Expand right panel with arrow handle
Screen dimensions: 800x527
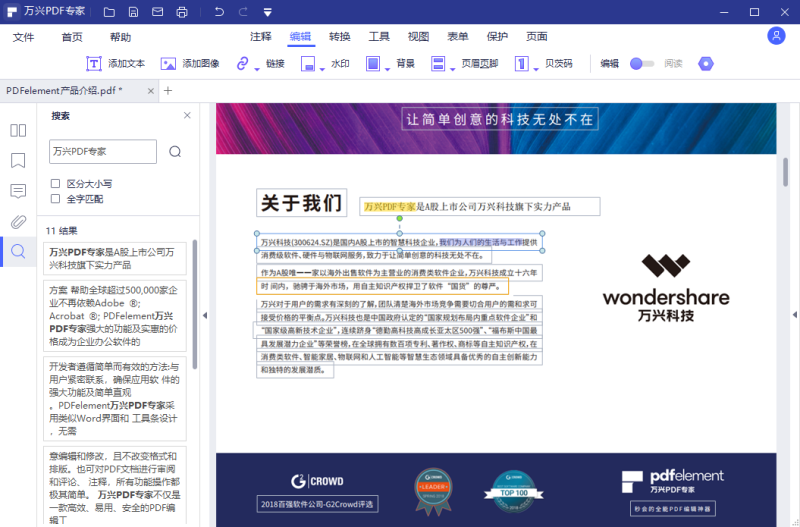794,315
